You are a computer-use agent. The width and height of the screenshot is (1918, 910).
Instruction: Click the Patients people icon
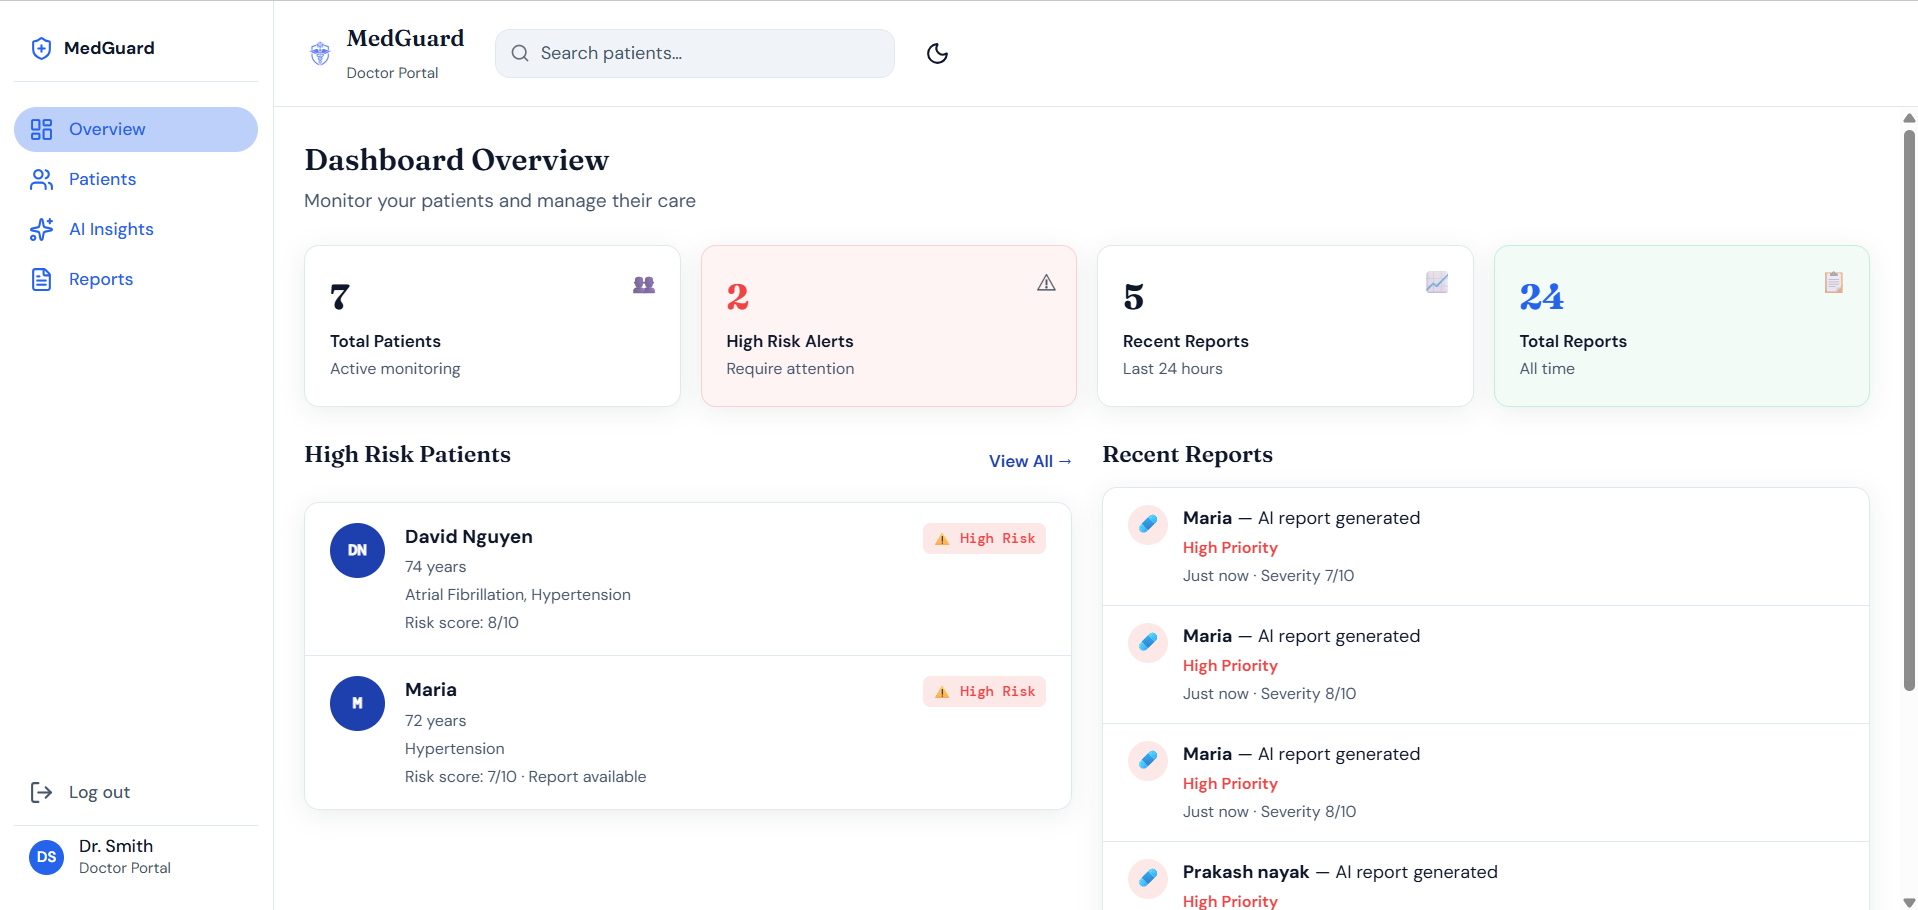click(41, 179)
